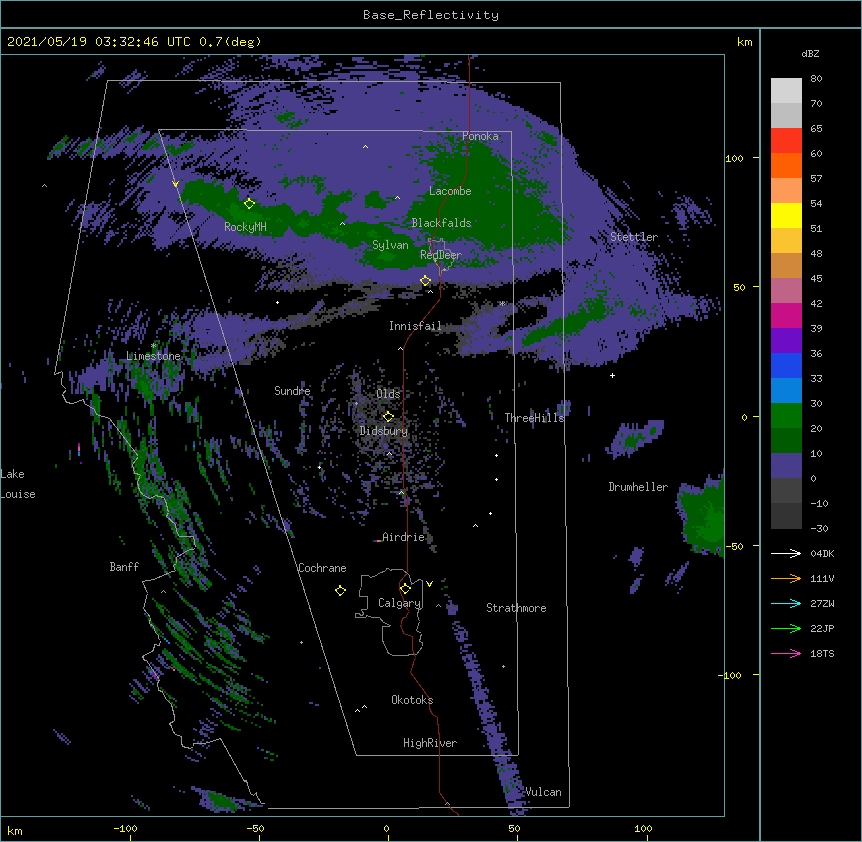Click the Innisfail town label
The height and width of the screenshot is (842, 862).
[415, 326]
